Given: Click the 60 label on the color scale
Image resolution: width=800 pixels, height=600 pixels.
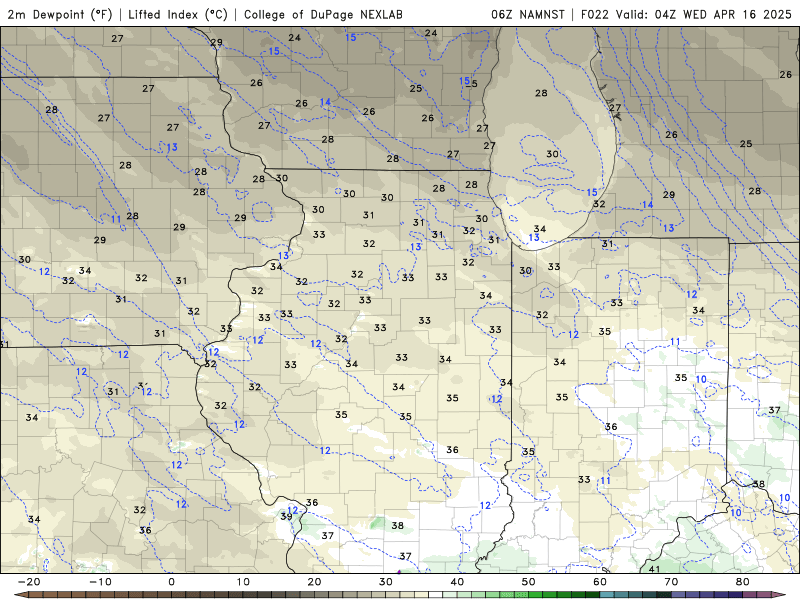Looking at the screenshot, I should click(x=600, y=582).
